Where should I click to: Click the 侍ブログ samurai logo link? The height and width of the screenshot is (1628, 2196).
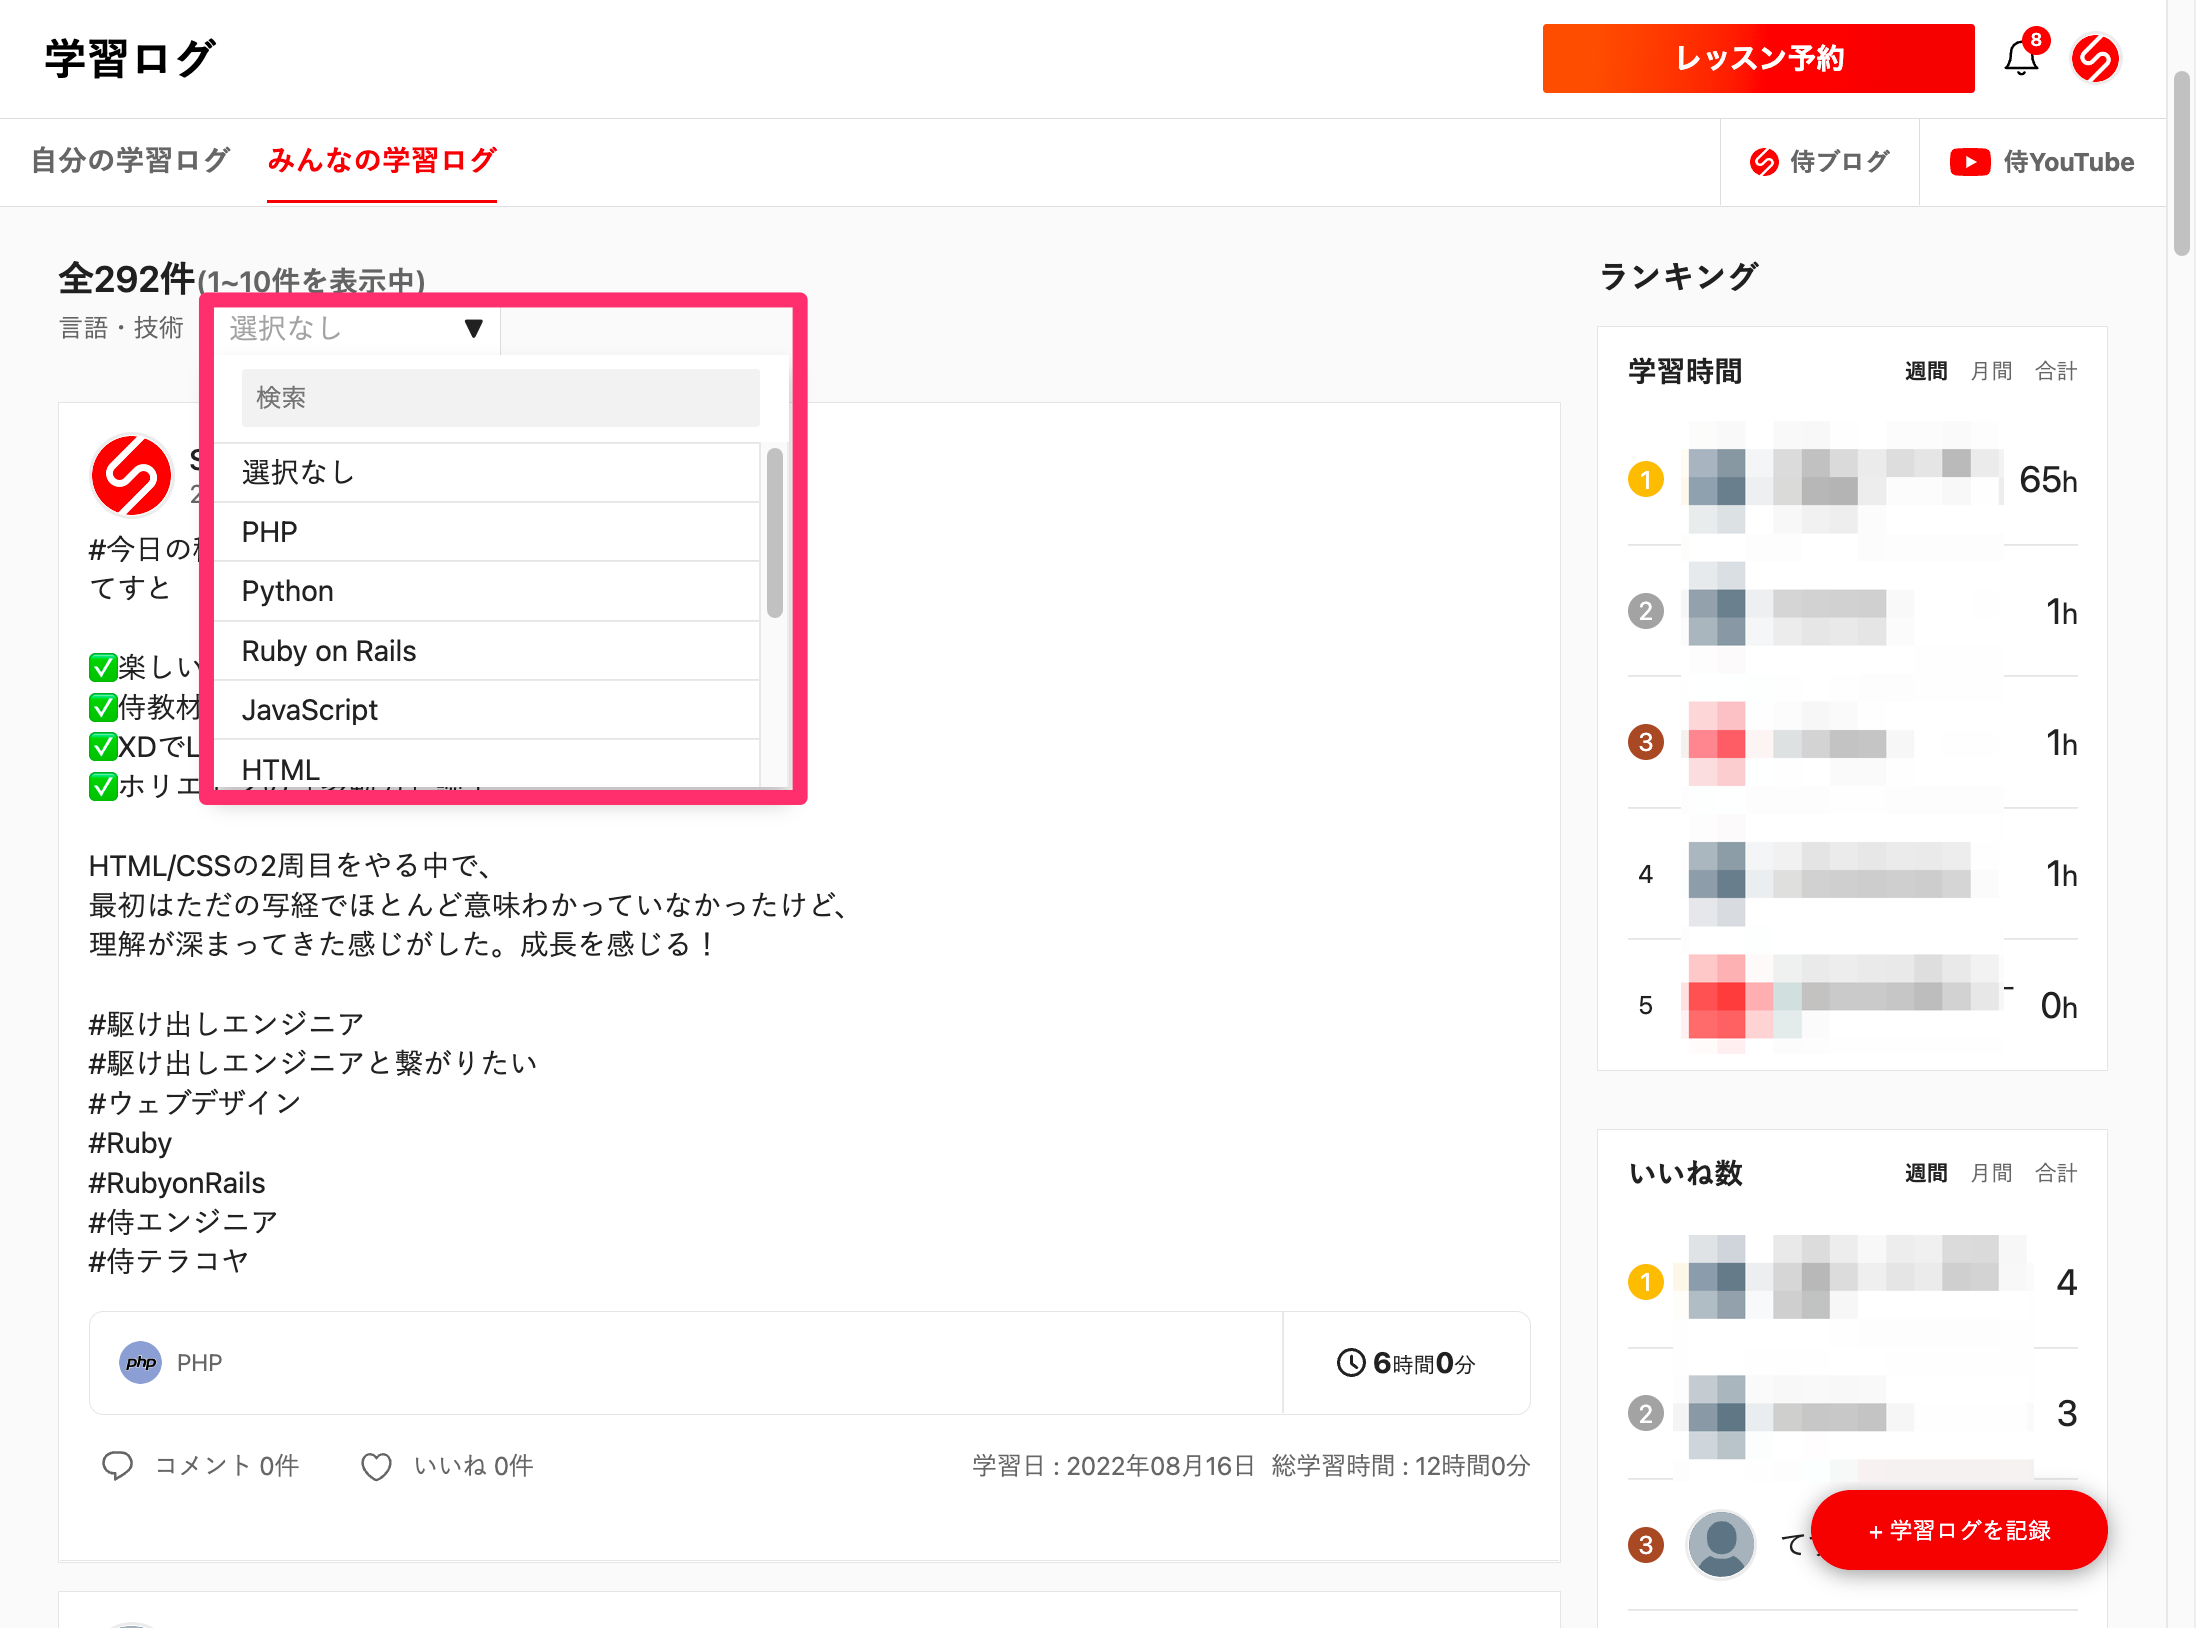pos(1764,162)
